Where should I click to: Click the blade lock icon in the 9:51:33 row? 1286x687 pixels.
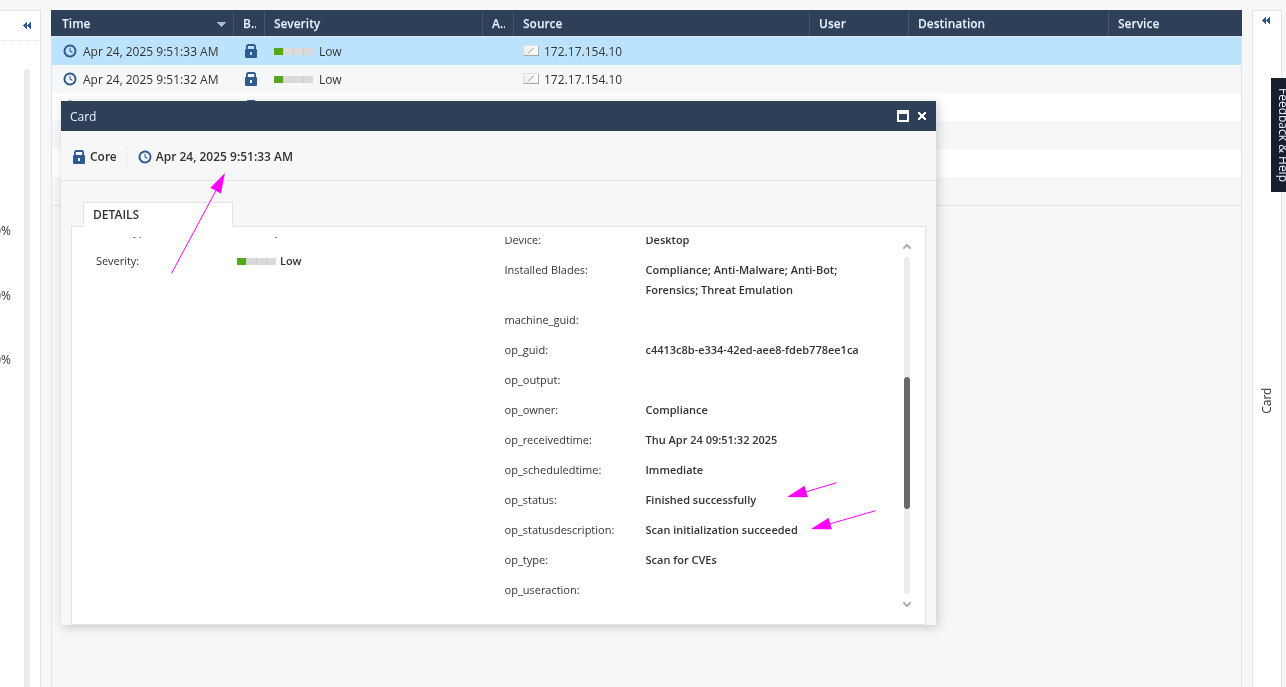250,51
